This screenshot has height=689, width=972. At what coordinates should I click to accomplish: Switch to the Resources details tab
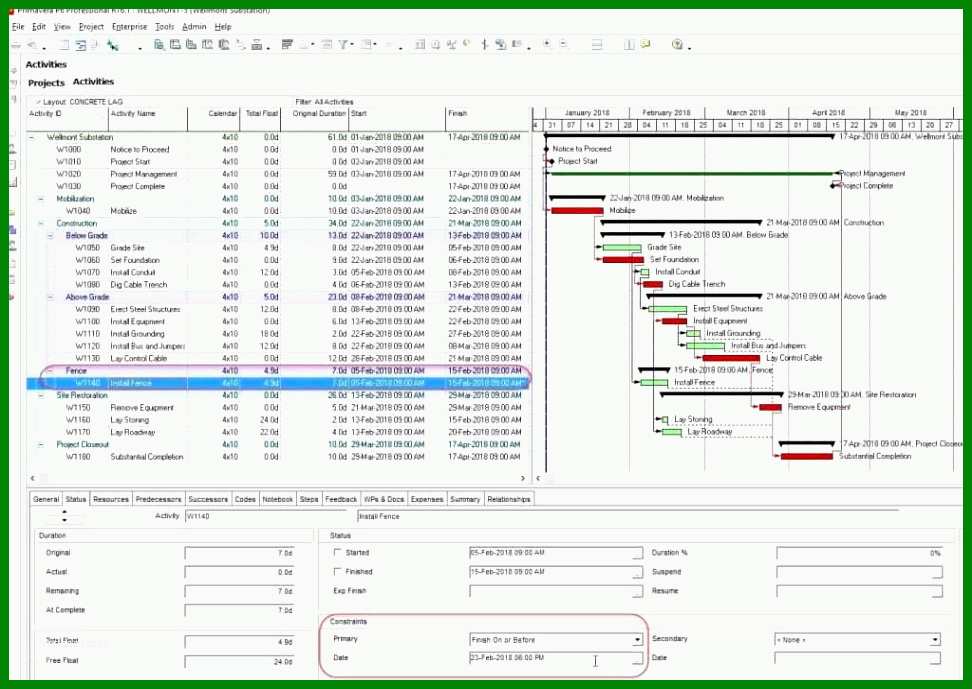110,499
